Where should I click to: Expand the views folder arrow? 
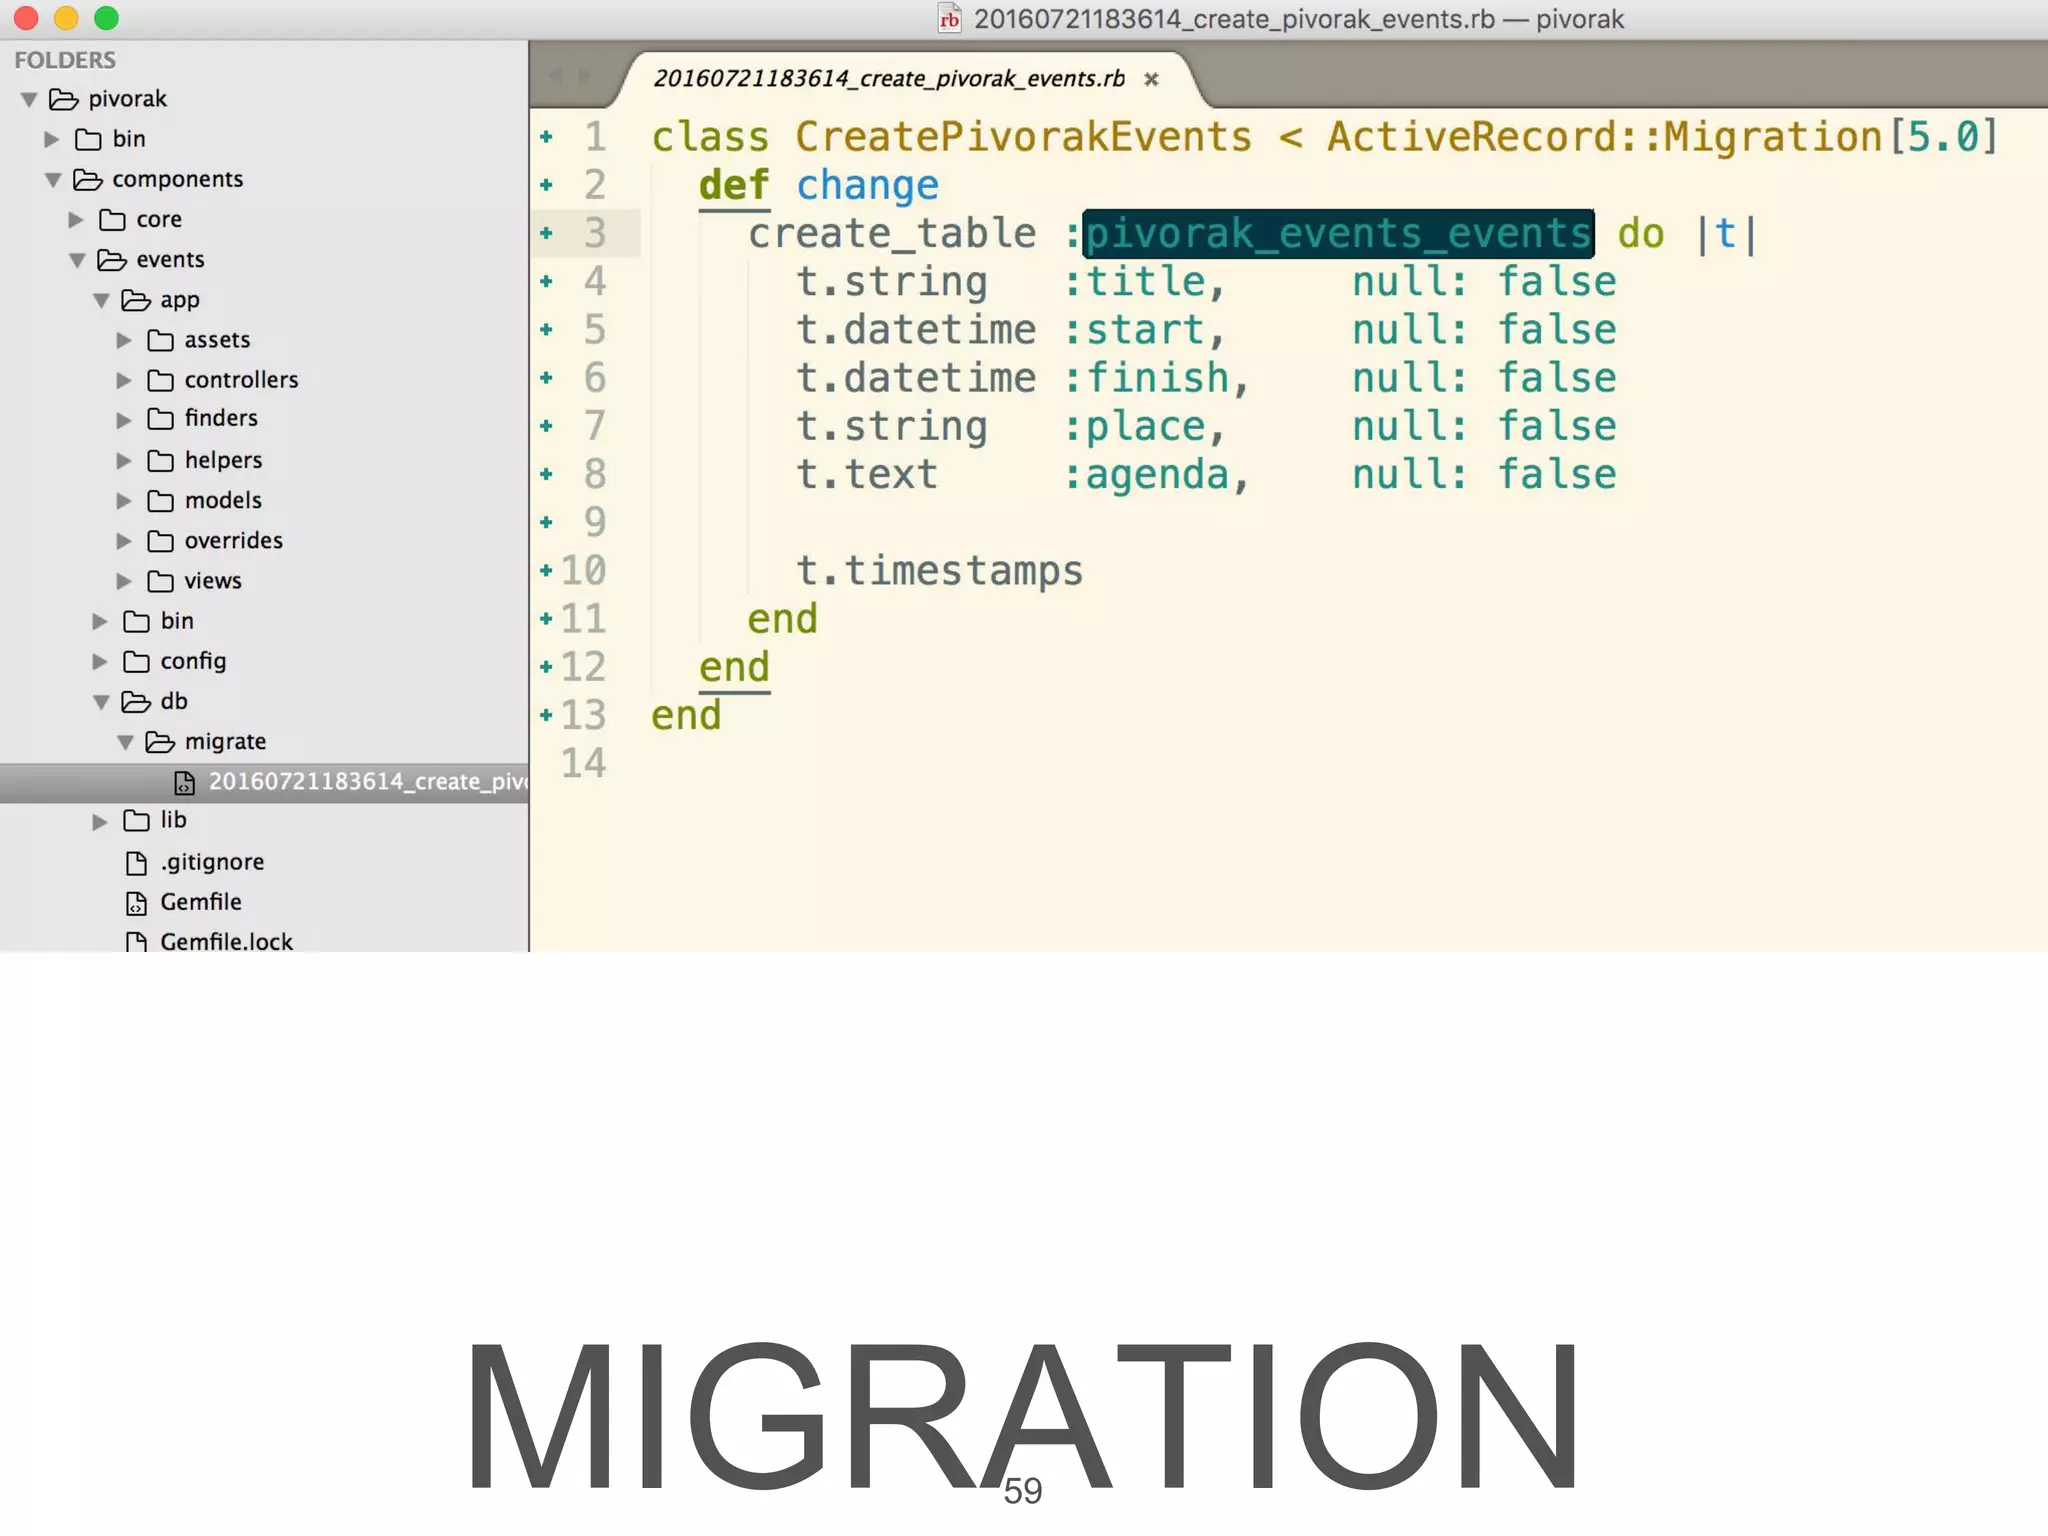coord(124,581)
